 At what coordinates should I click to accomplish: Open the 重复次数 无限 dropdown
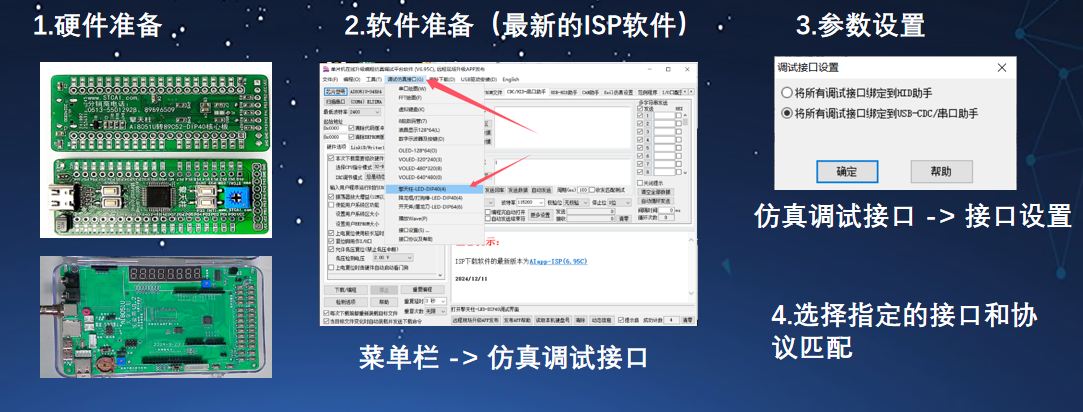[435, 311]
